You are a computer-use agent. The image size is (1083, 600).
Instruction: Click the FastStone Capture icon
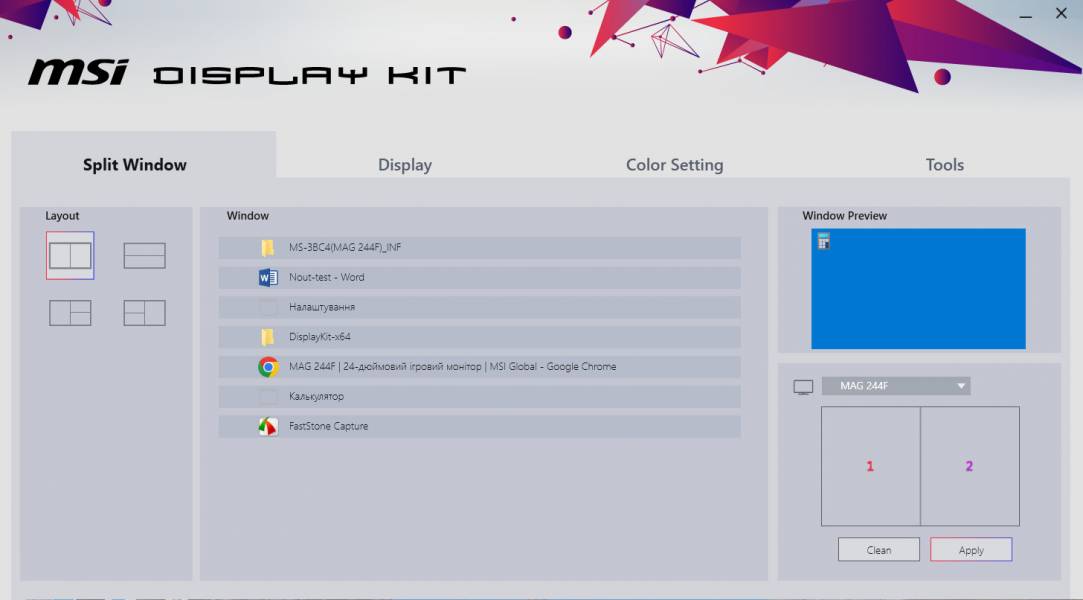click(268, 427)
